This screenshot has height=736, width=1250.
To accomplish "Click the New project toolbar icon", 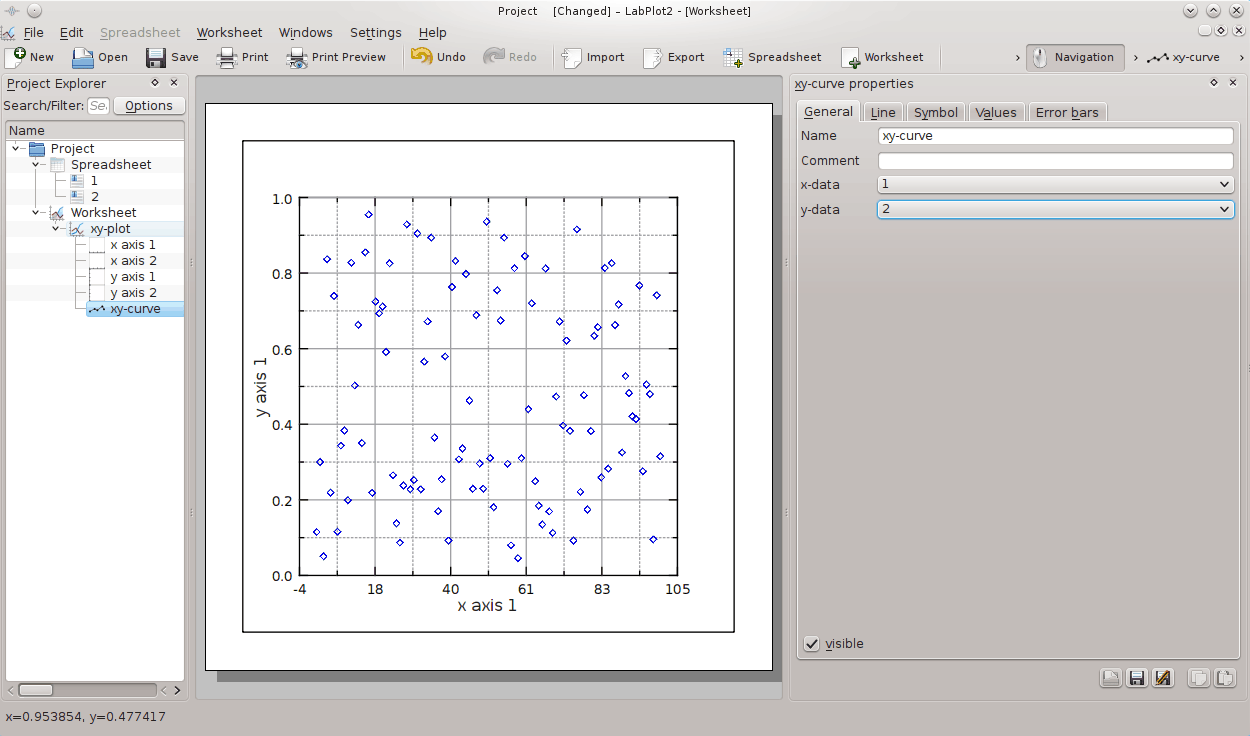I will coord(16,57).
